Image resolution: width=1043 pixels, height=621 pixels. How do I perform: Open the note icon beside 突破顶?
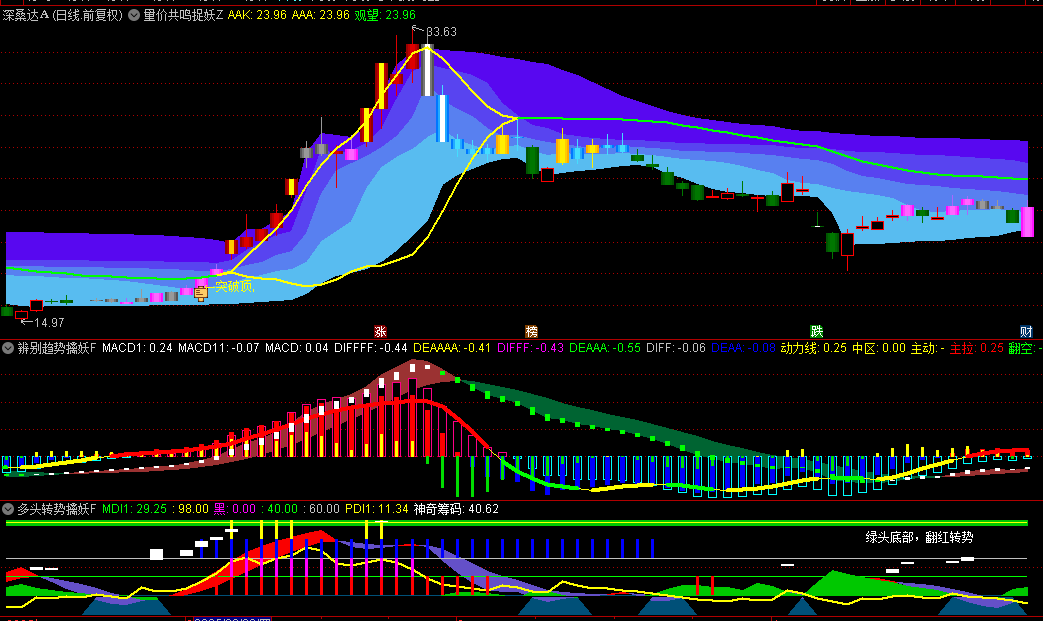[x=201, y=293]
